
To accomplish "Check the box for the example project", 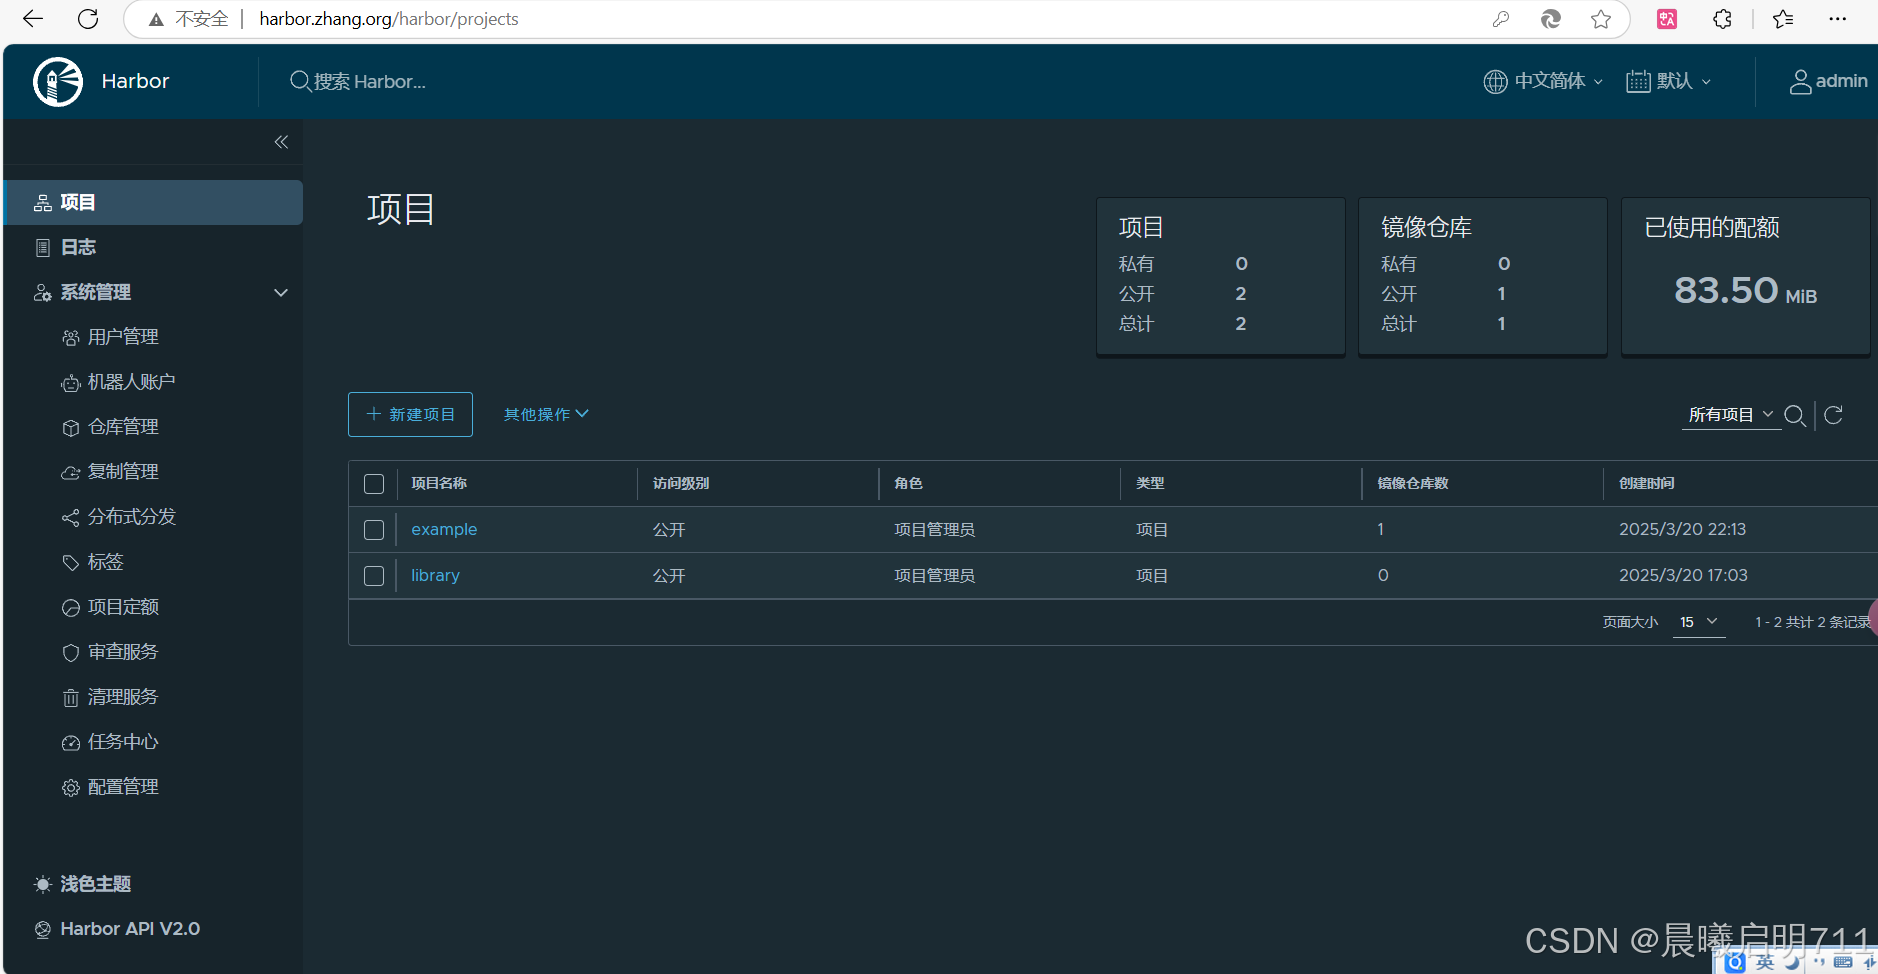I will coord(374,530).
